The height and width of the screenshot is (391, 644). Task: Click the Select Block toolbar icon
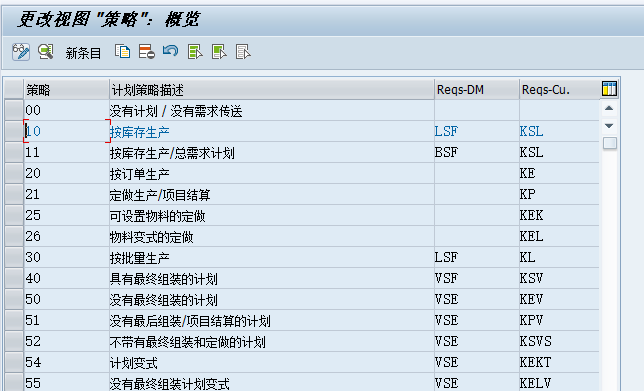[219, 52]
